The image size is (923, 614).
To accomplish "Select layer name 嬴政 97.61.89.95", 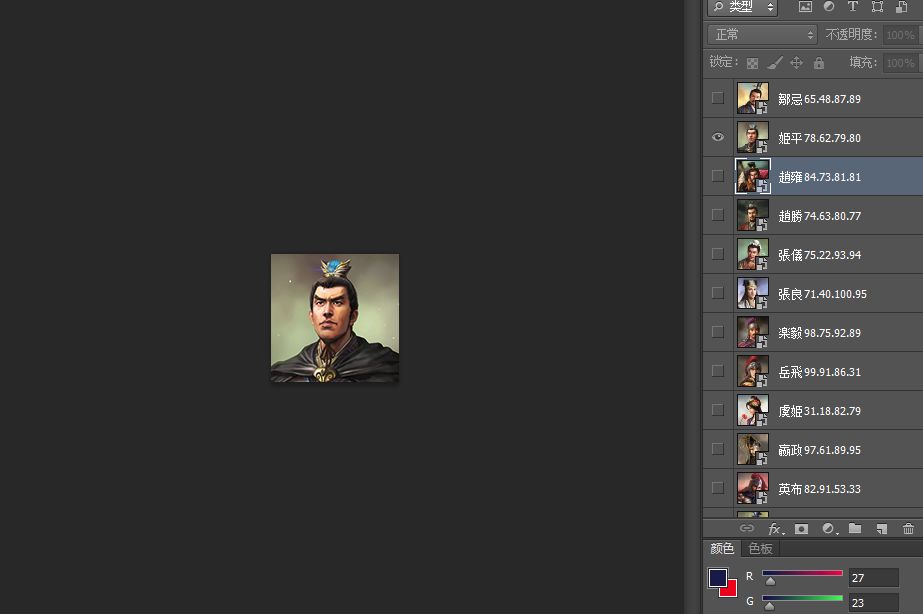I will coord(819,450).
